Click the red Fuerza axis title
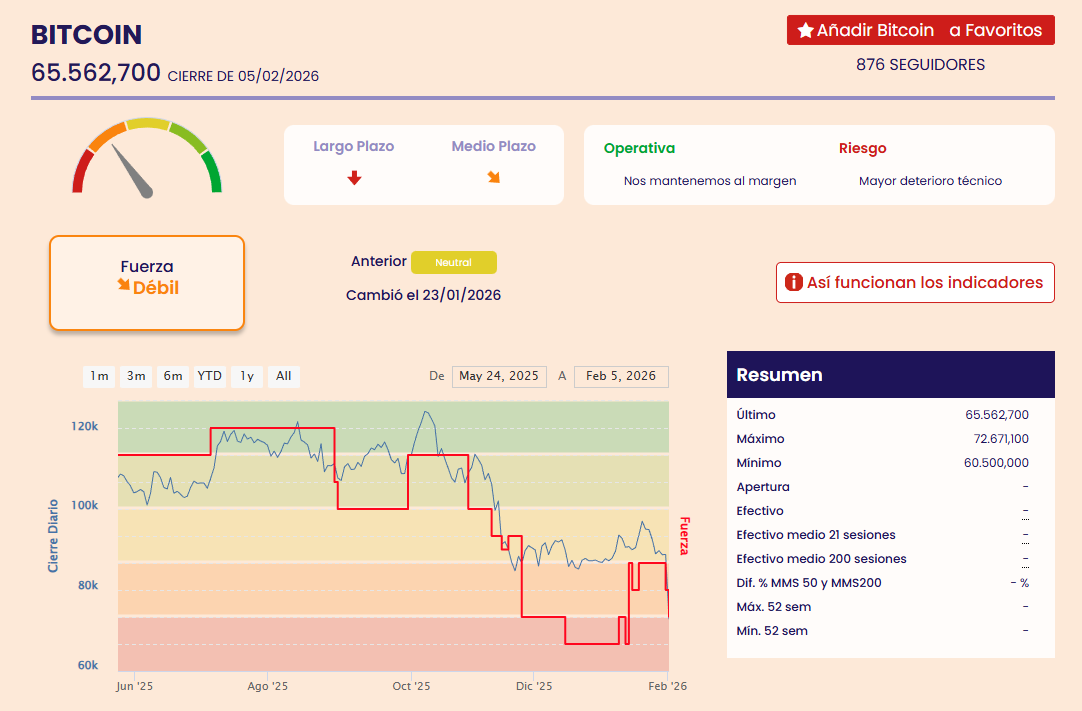The image size is (1082, 711). tap(684, 536)
